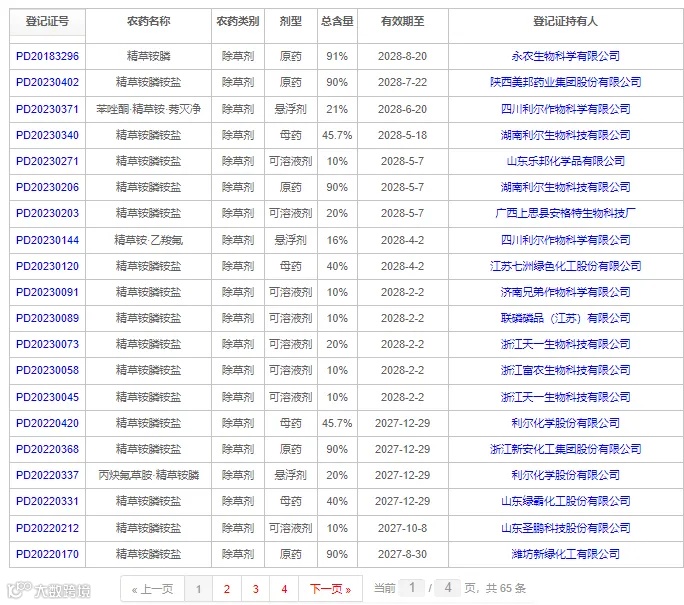Select expiry date 2027-10-8

point(402,528)
